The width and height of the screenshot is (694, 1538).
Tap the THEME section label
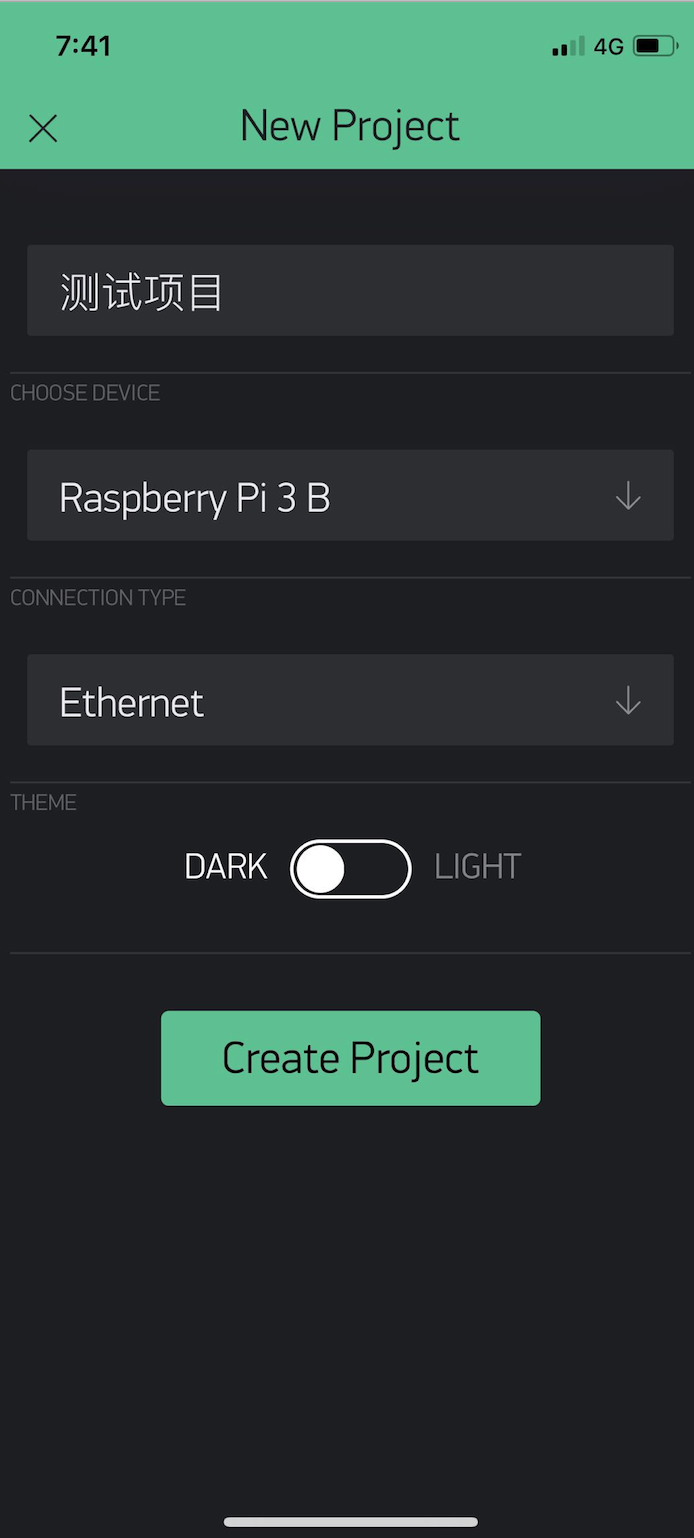pyautogui.click(x=43, y=803)
